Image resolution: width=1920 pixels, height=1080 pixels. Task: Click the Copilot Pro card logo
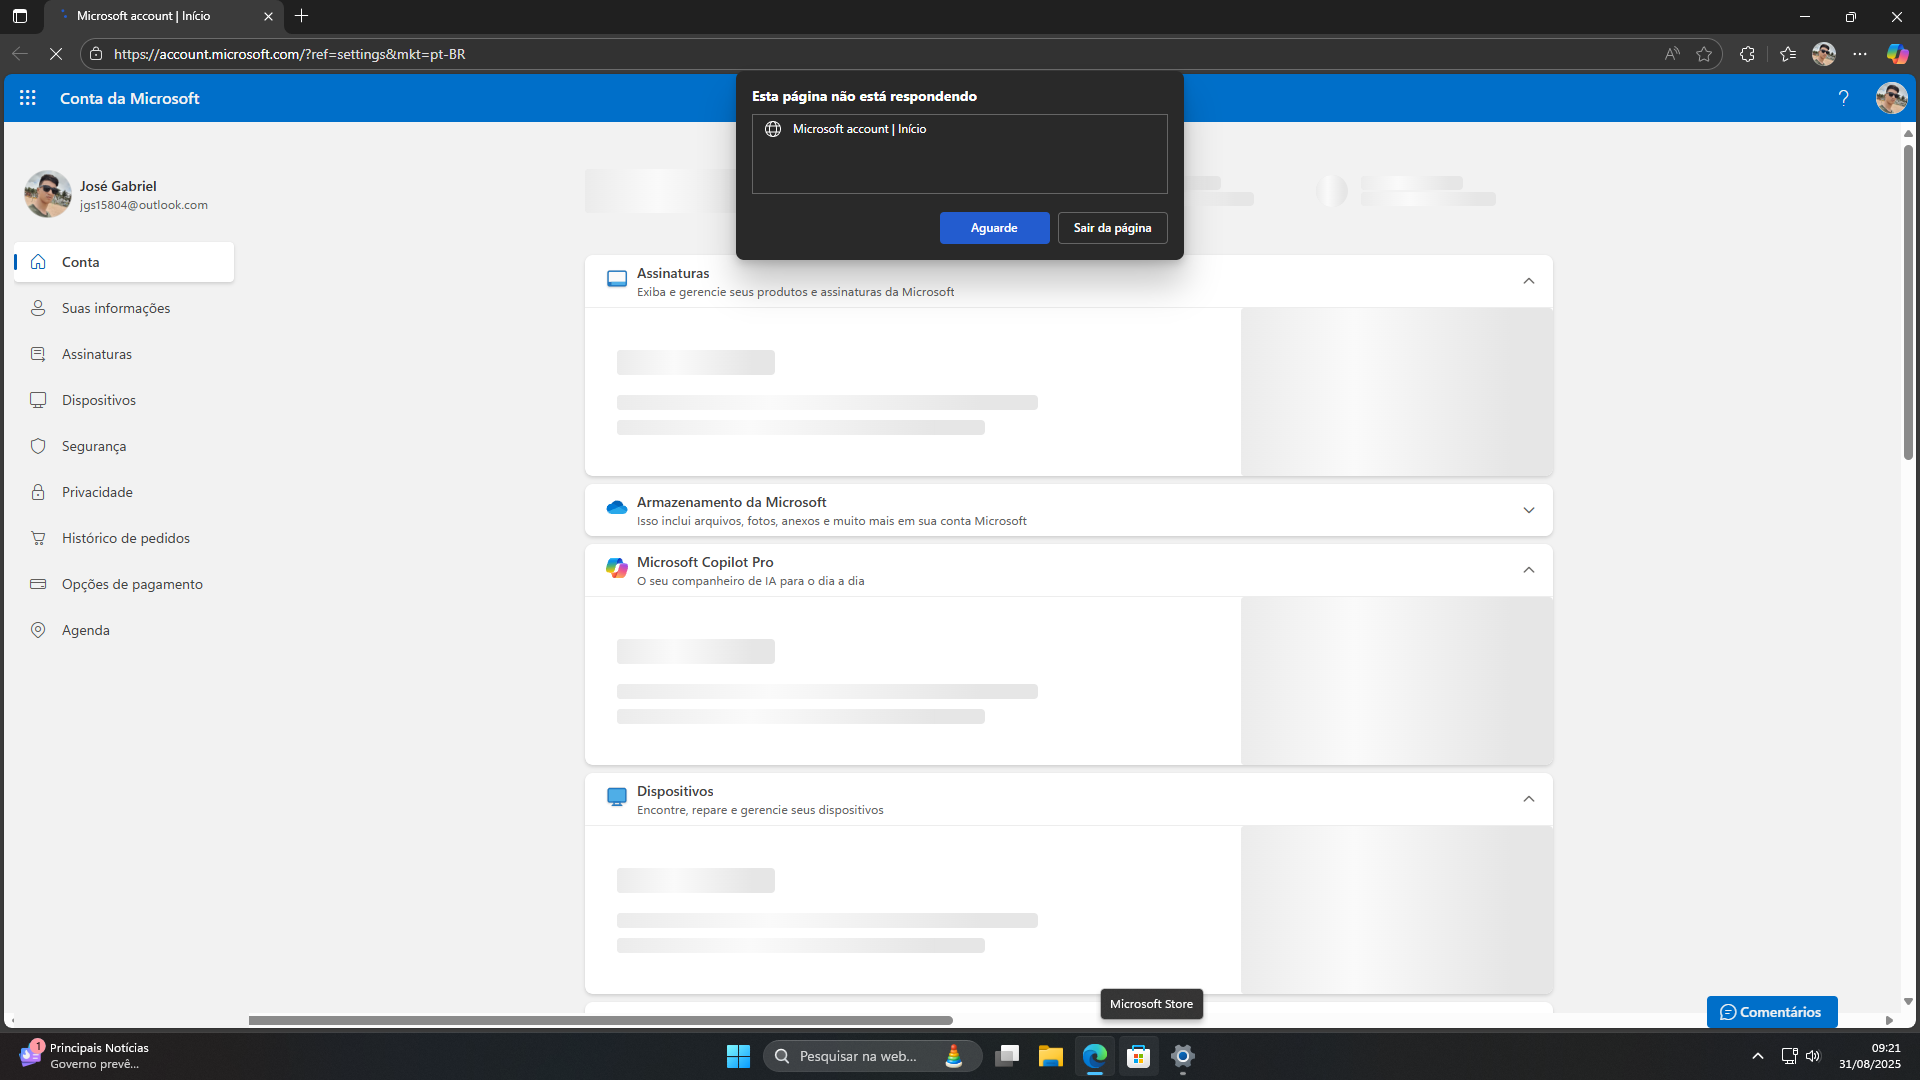[x=617, y=568]
